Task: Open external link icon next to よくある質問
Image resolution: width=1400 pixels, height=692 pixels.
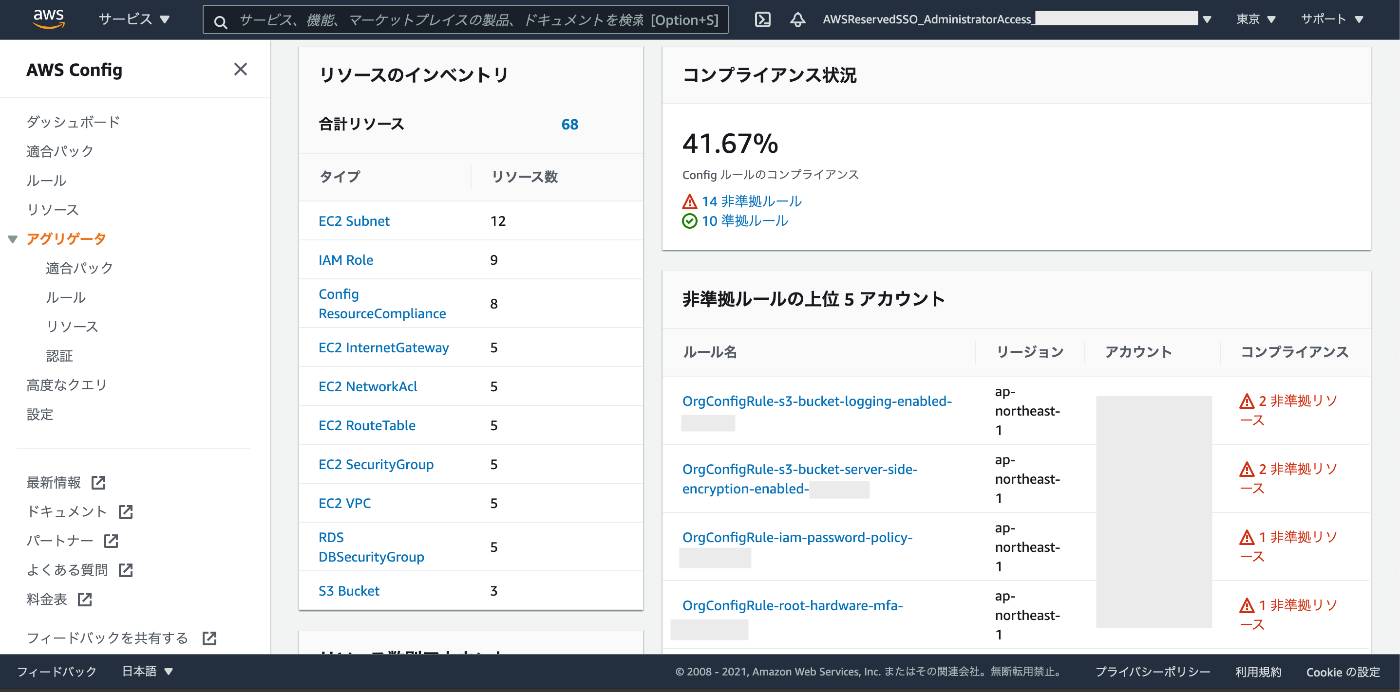Action: [x=126, y=570]
